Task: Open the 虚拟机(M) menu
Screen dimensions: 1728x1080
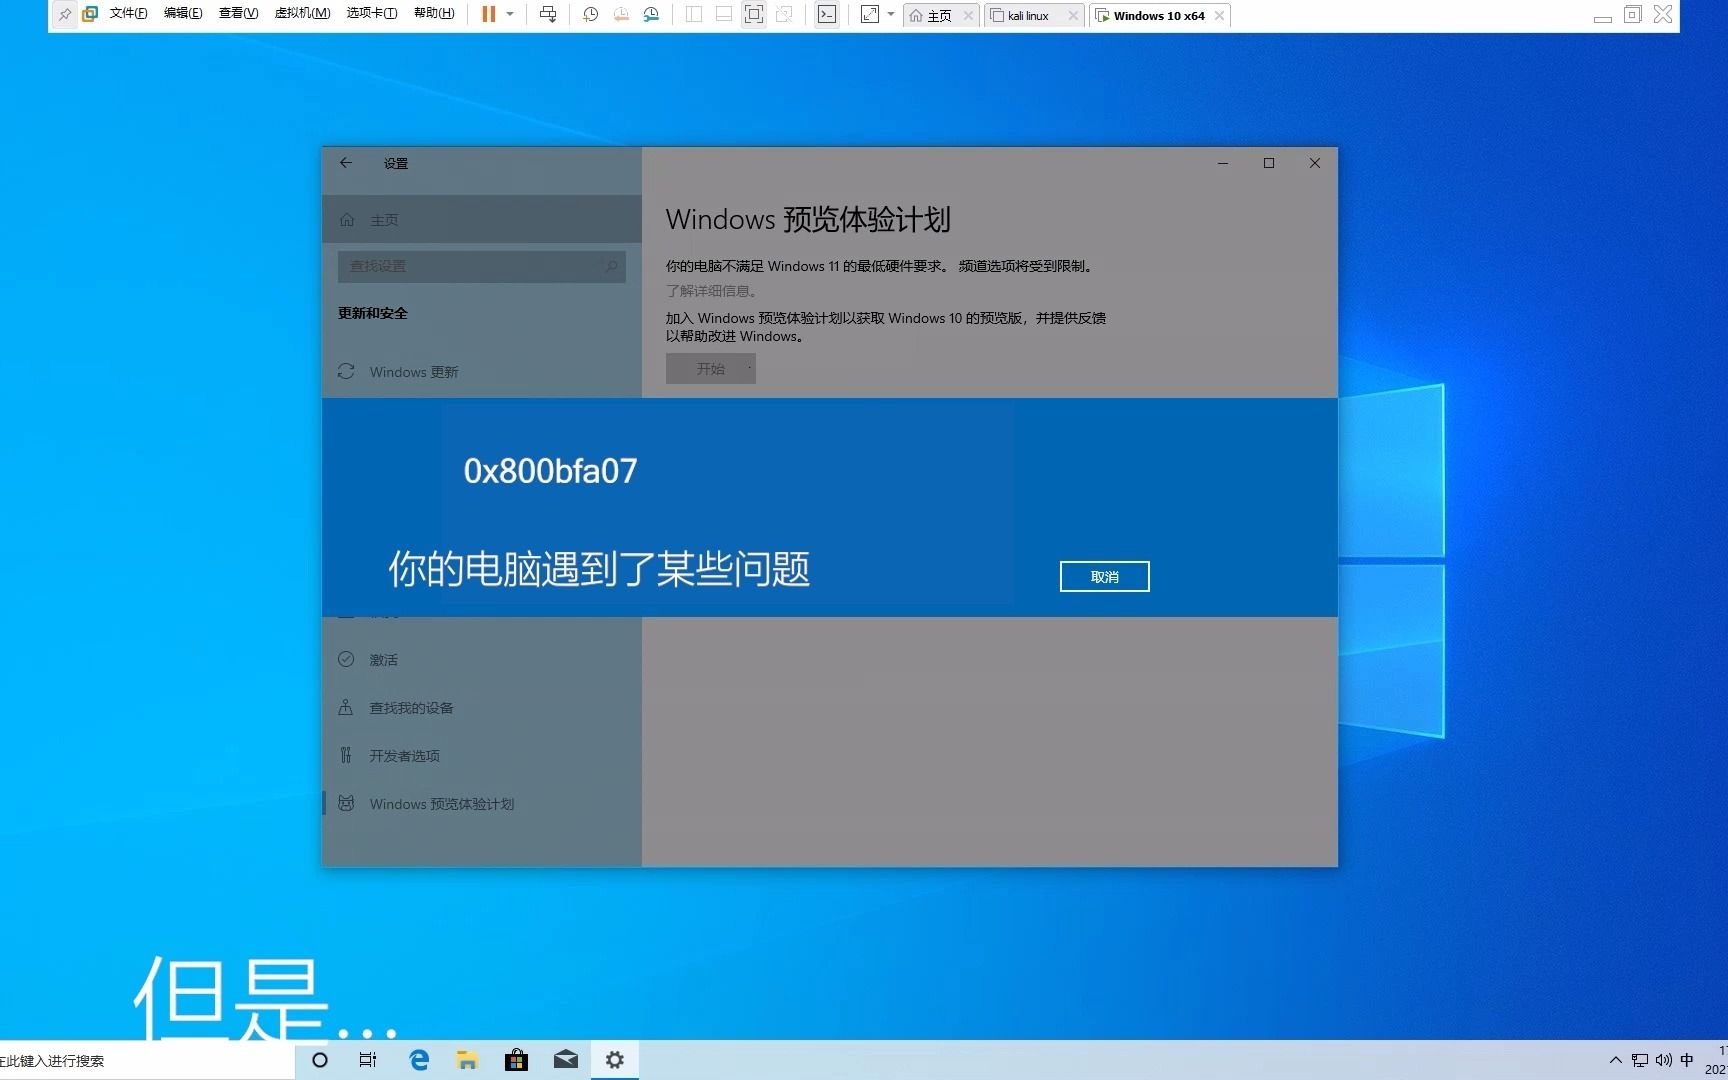Action: coord(302,14)
